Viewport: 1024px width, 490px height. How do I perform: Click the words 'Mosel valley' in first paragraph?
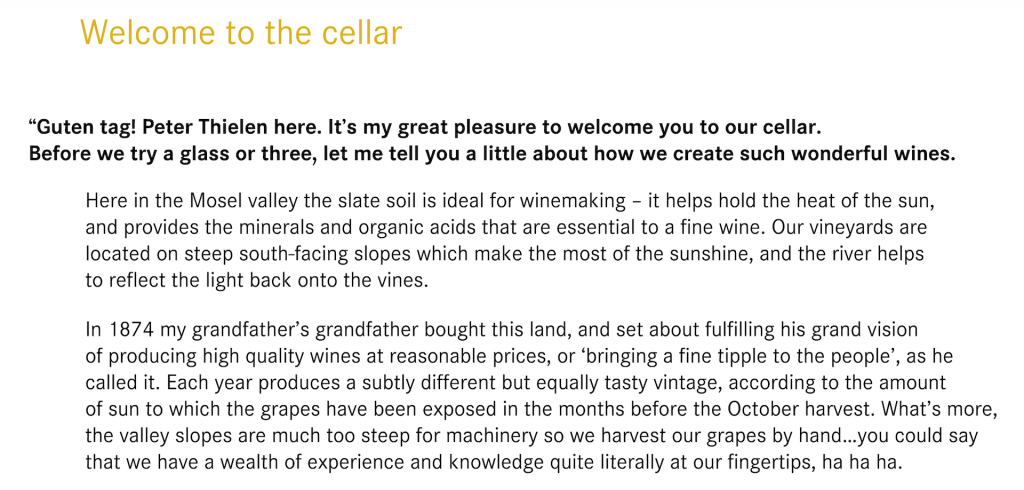tap(245, 201)
